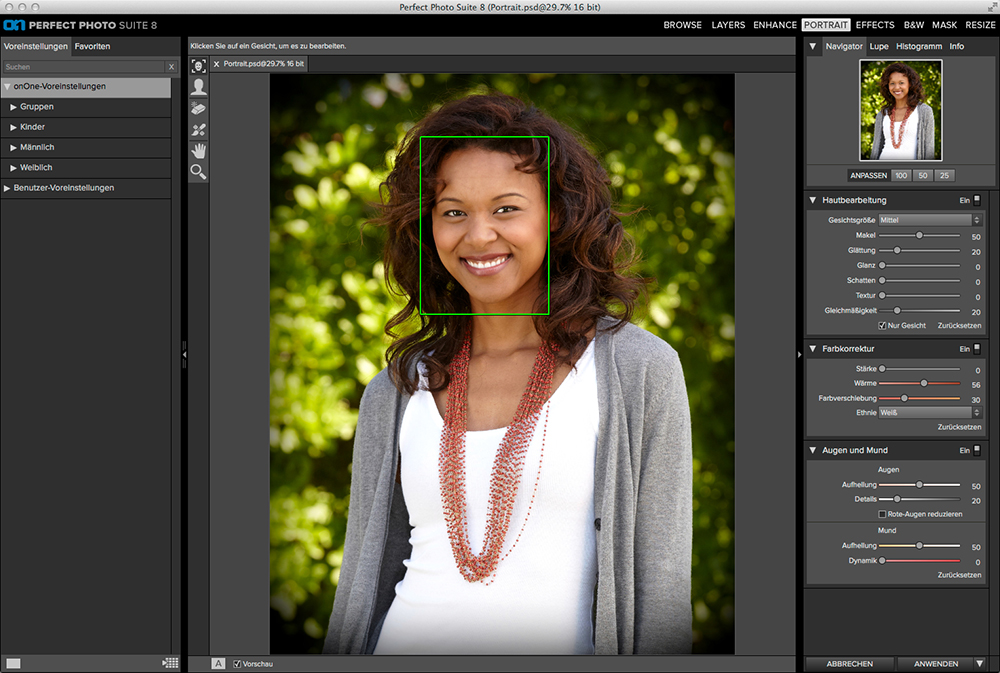Select the face detection tool
1000x673 pixels.
[198, 65]
